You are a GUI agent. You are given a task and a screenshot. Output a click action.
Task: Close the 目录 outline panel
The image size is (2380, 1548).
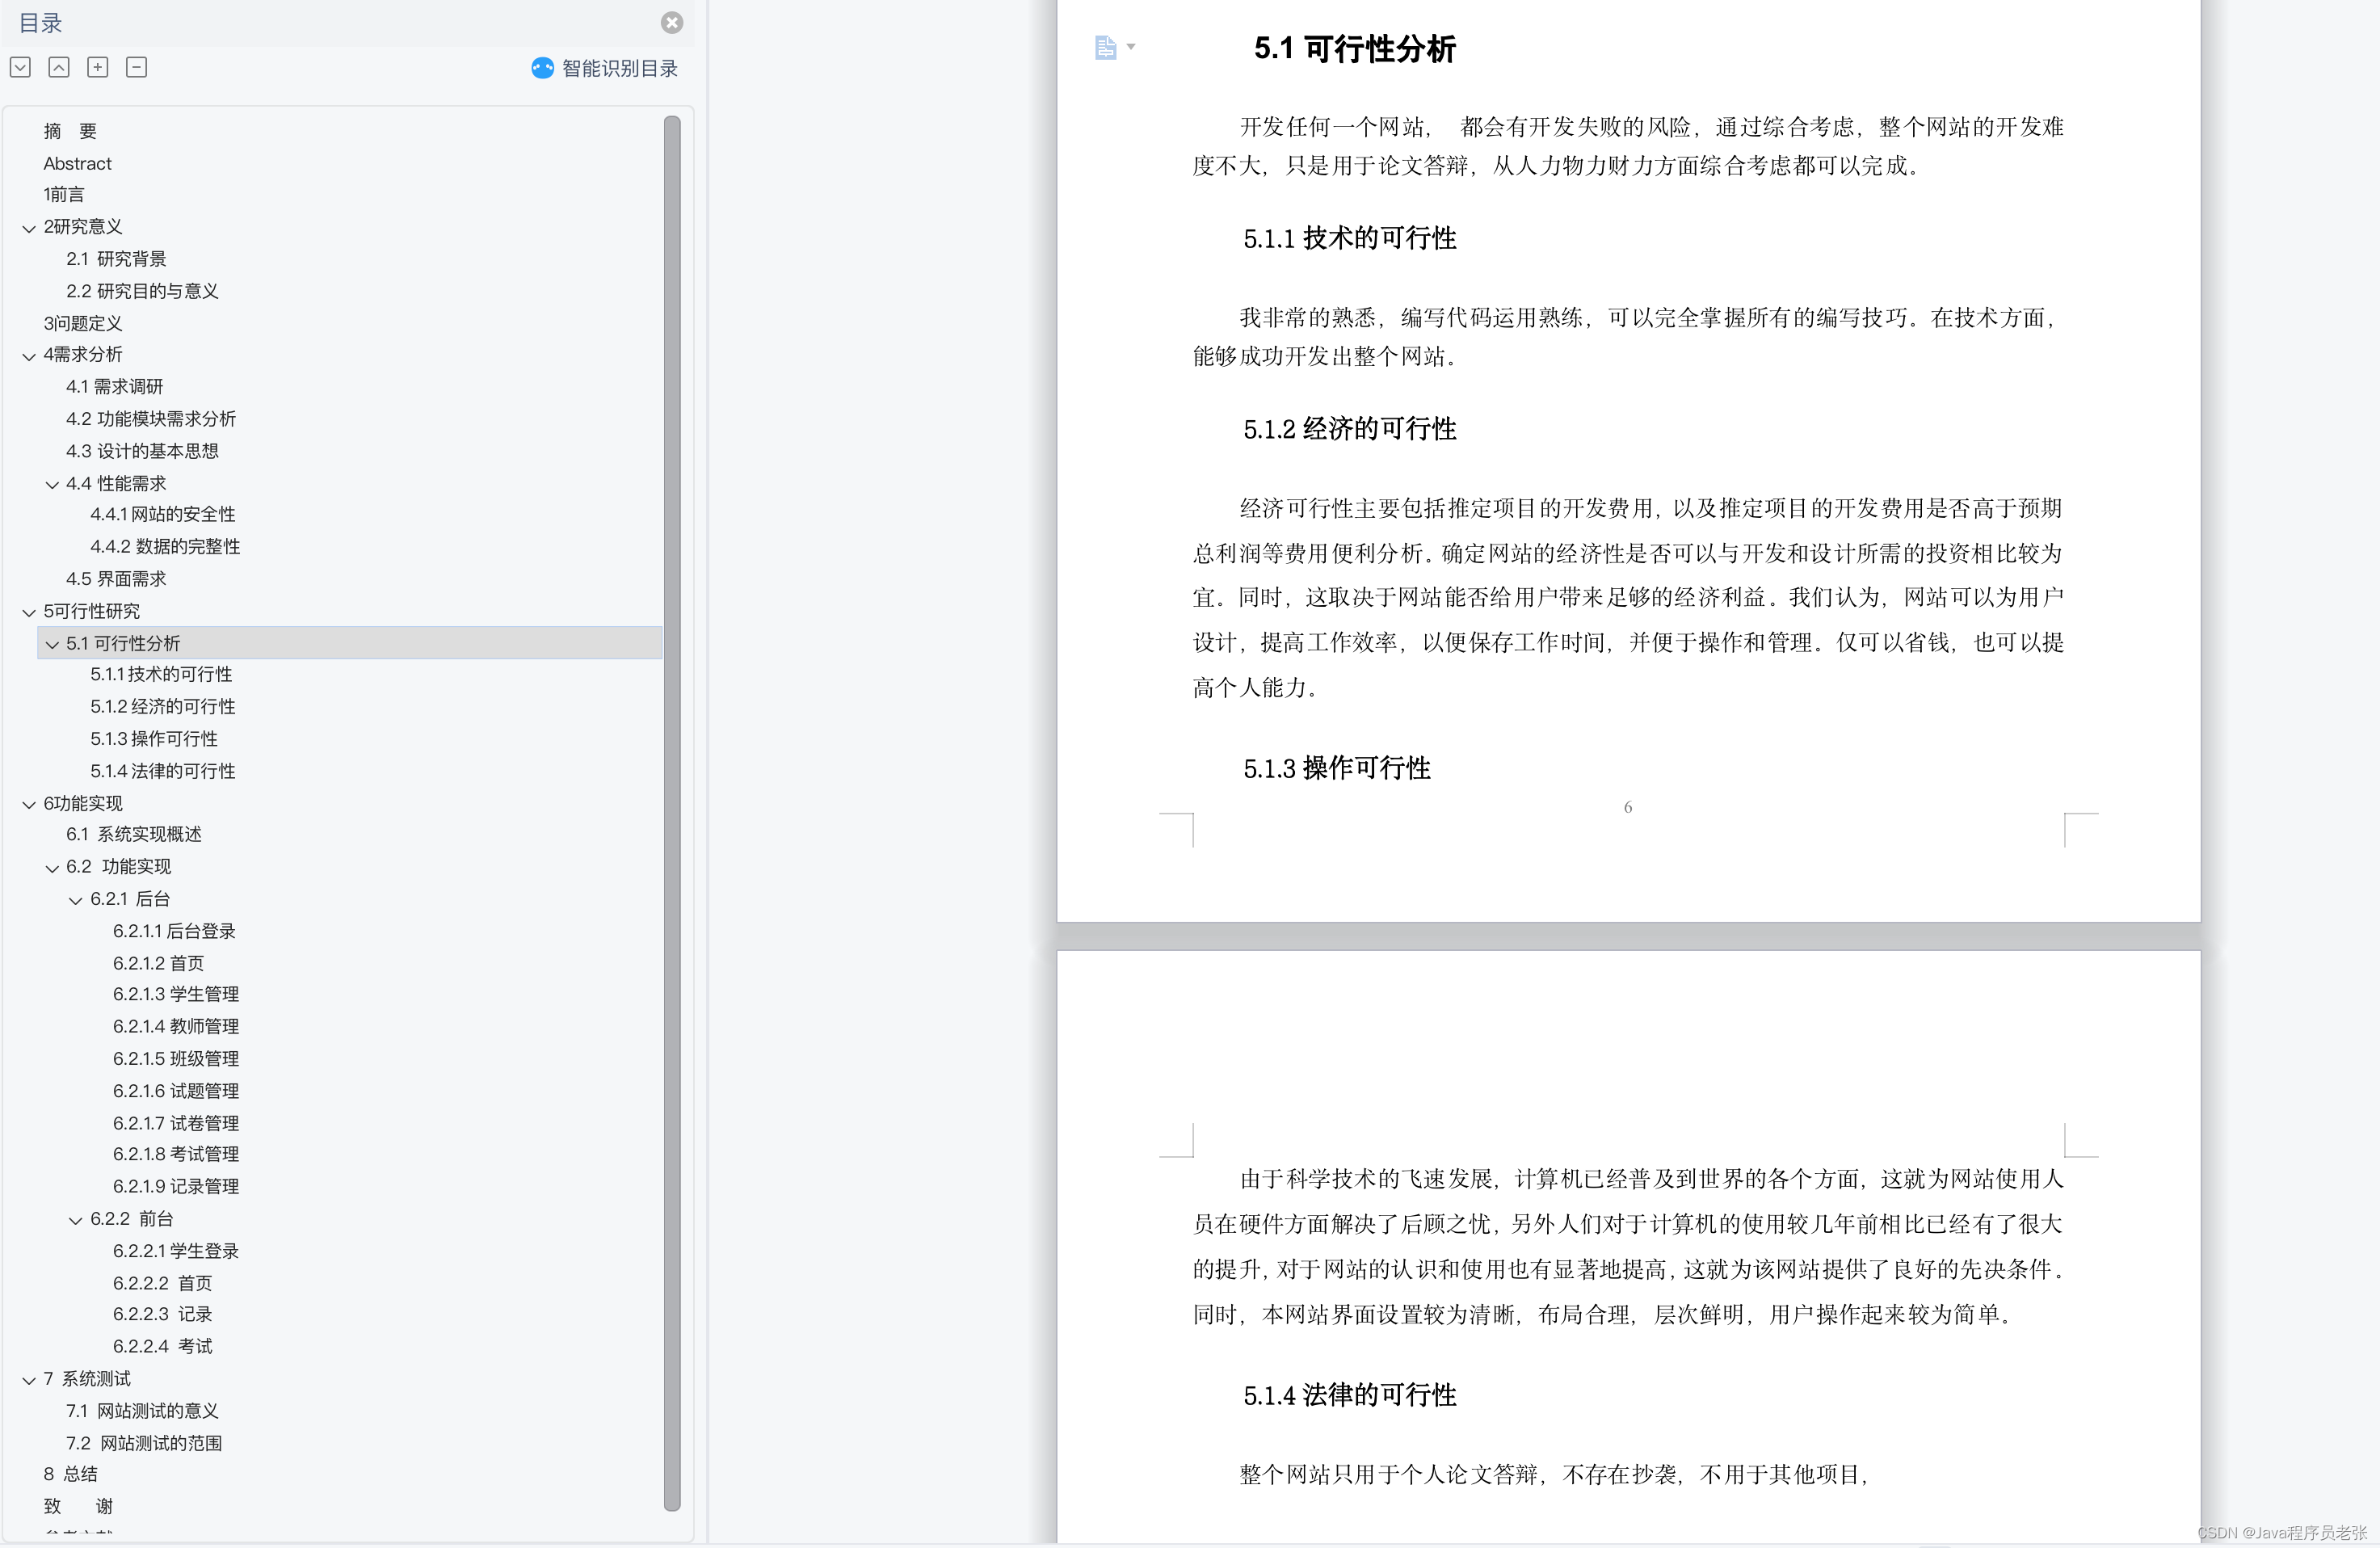(672, 22)
